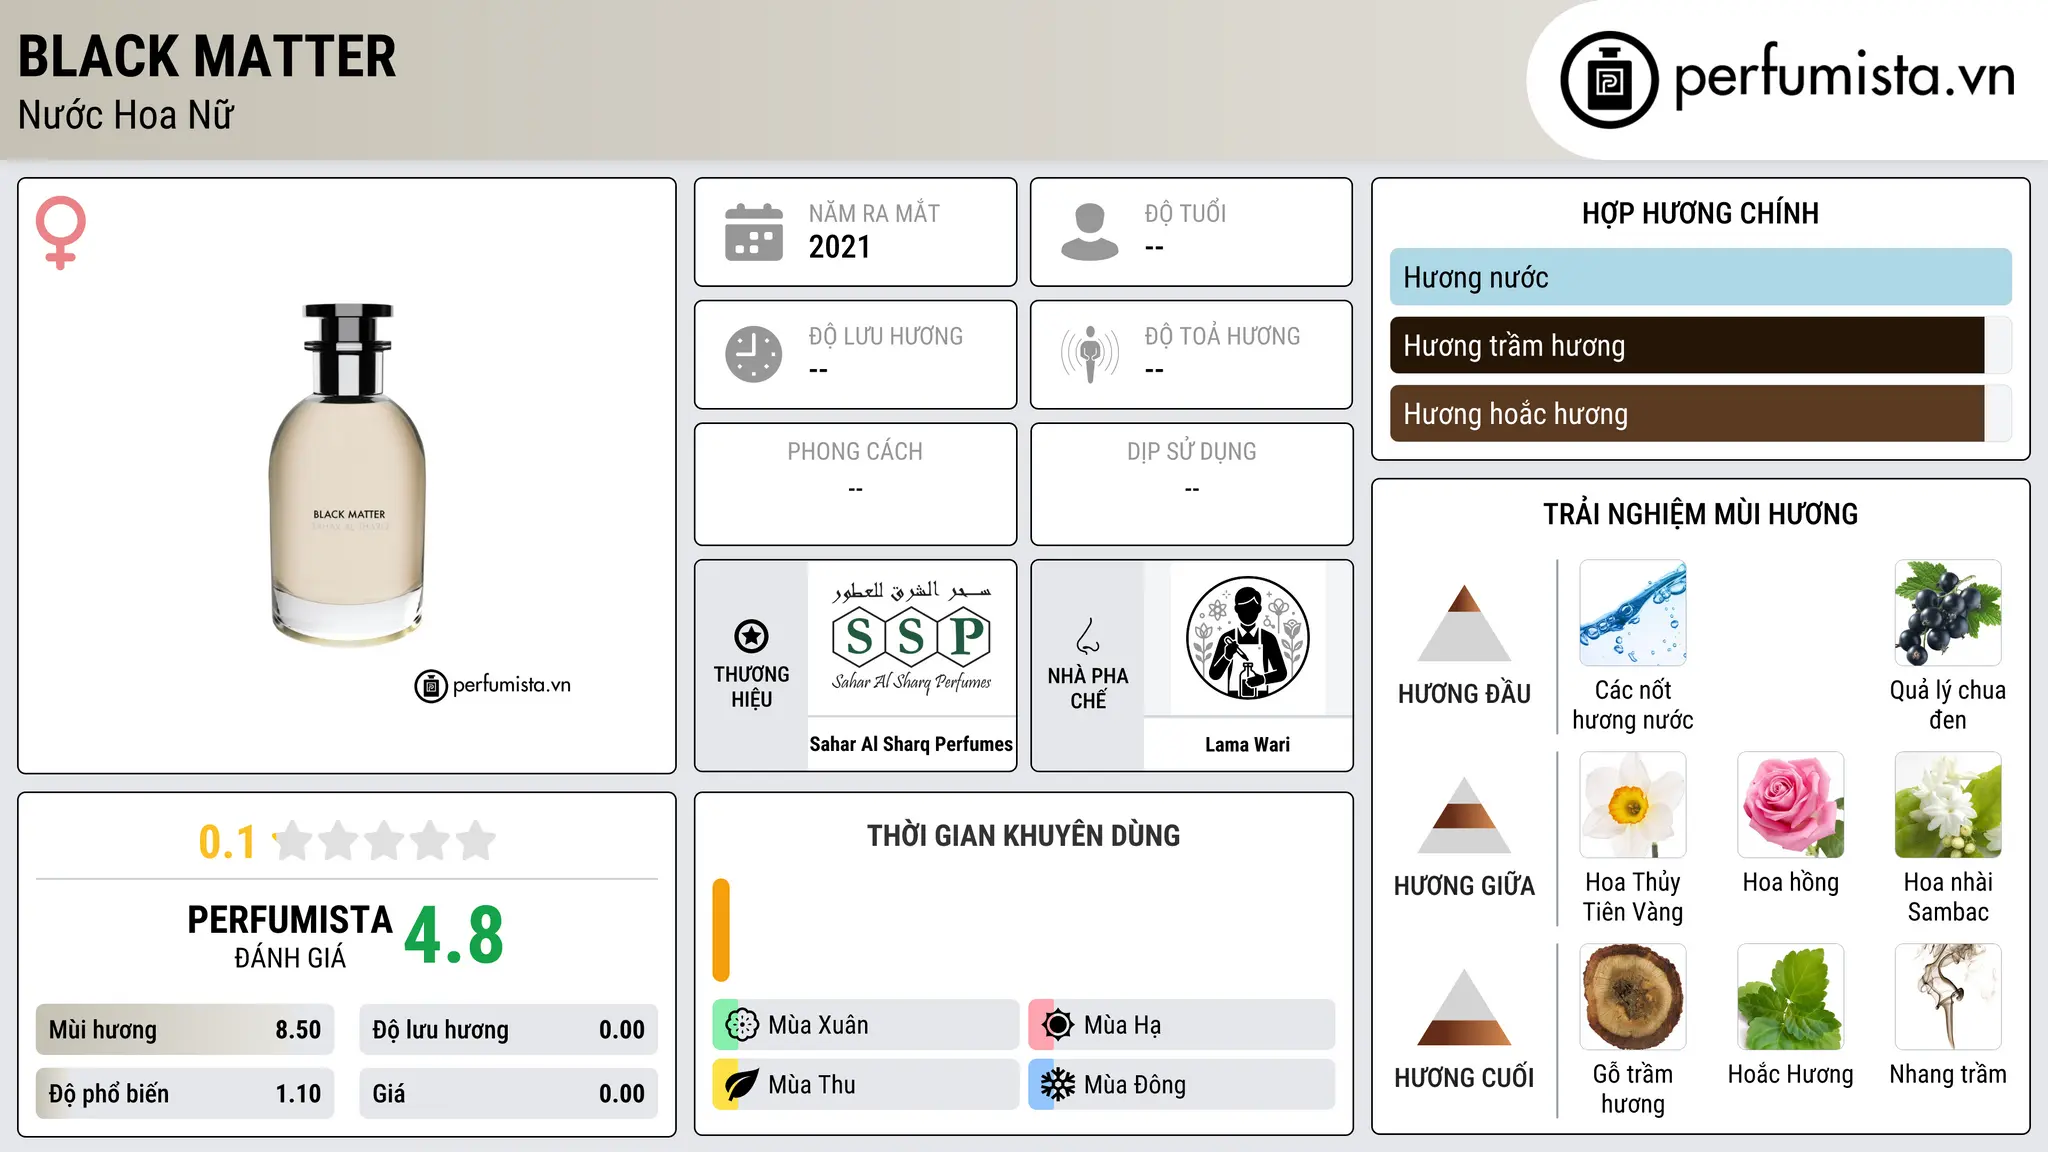Select the Hoa hồng note image
Viewport: 2048px width, 1152px height.
coord(1791,805)
